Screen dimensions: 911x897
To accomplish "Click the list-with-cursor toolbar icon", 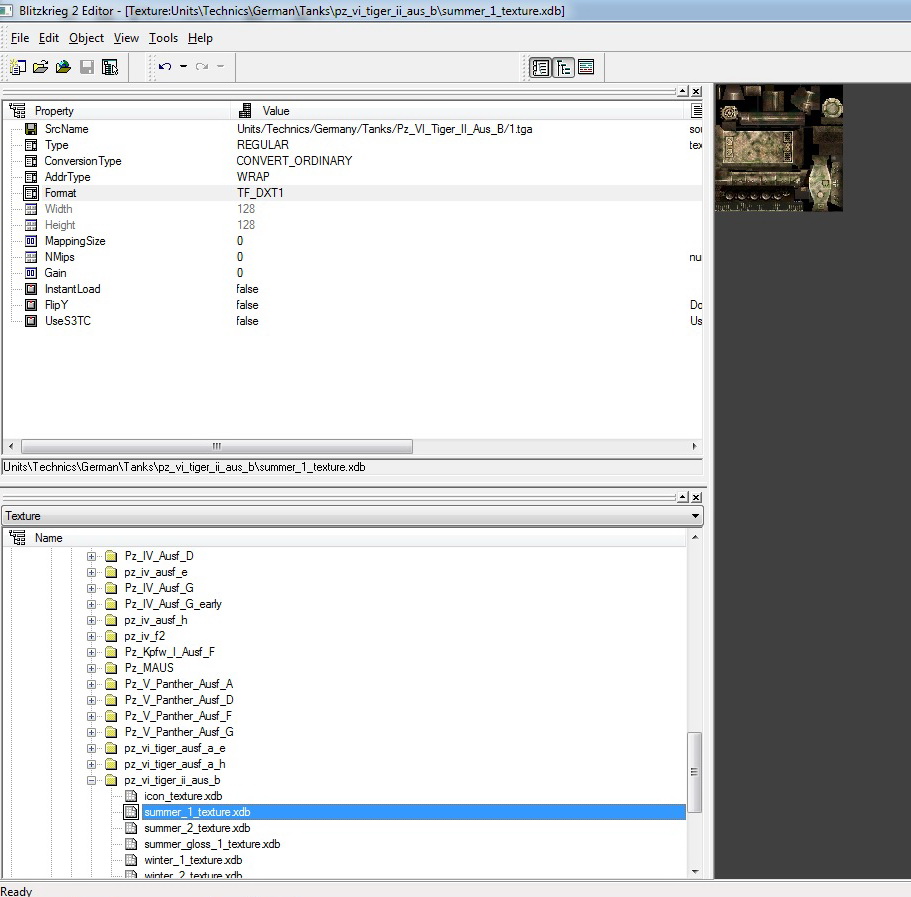I will tap(110, 67).
